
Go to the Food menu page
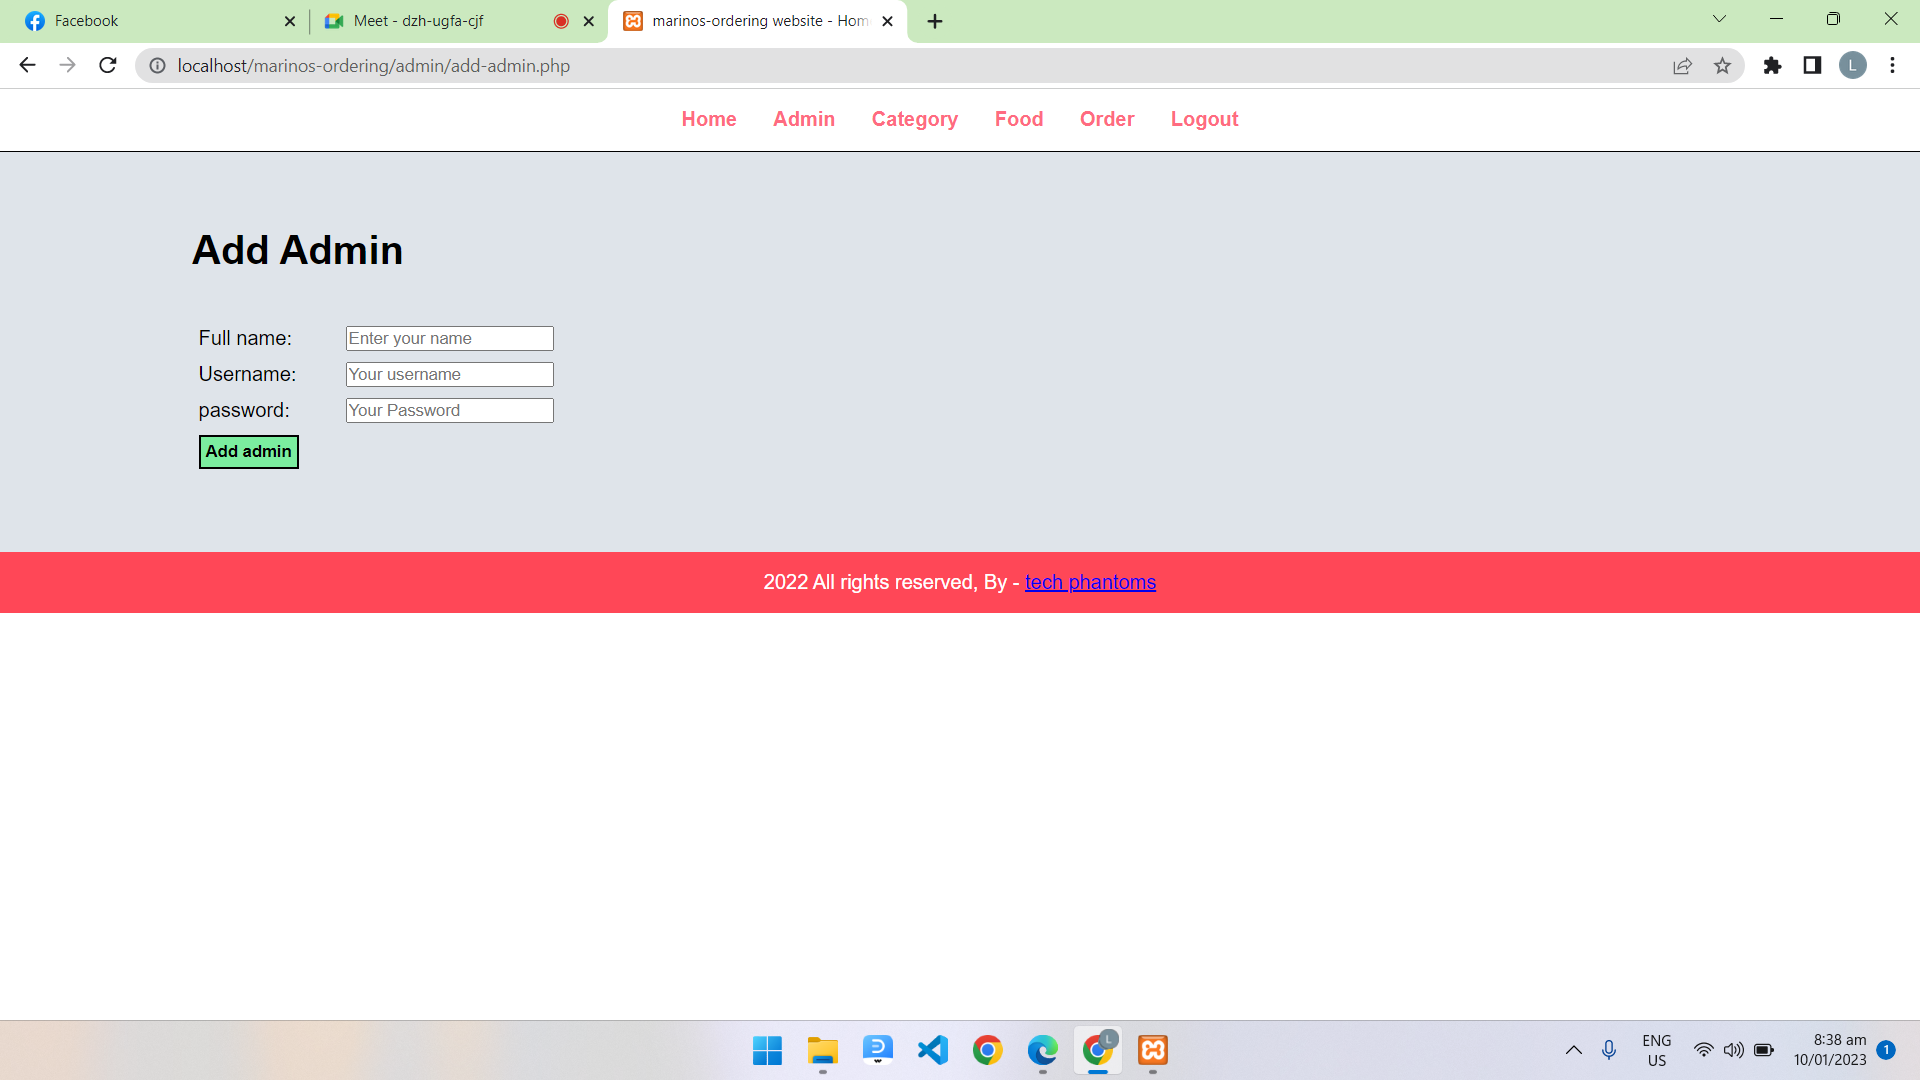click(x=1018, y=119)
